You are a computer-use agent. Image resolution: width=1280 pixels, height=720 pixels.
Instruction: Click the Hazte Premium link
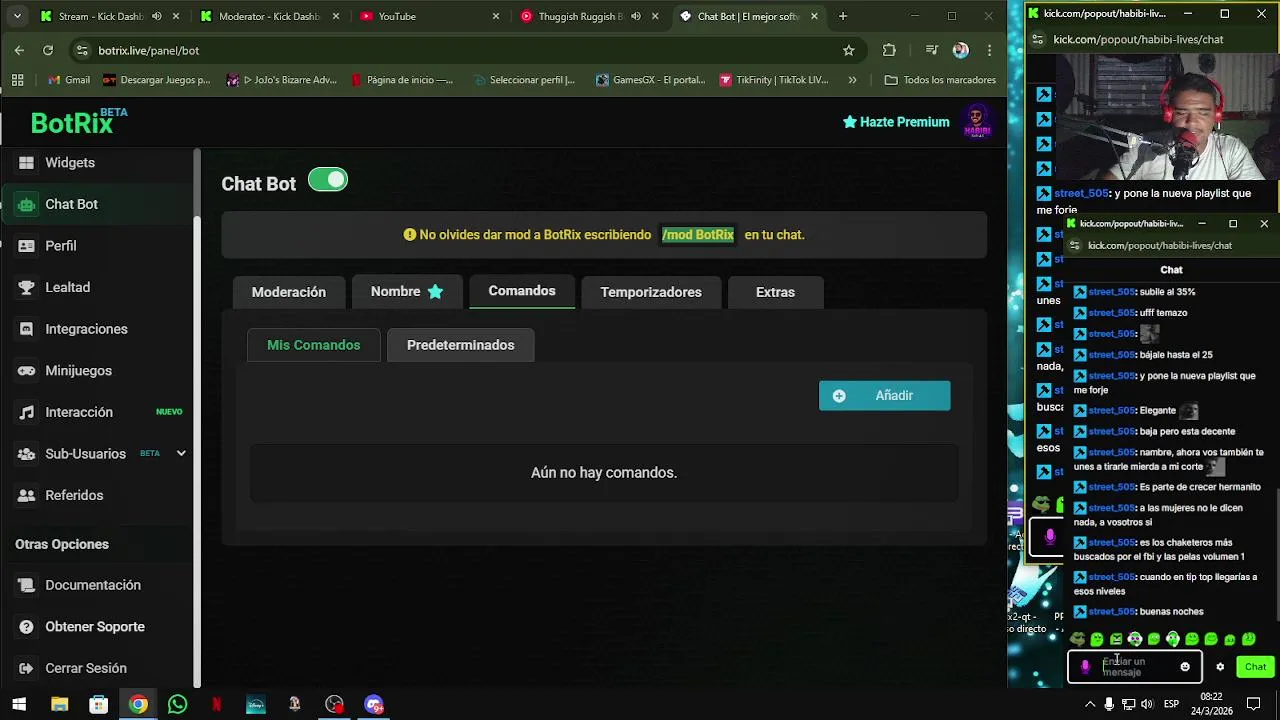pyautogui.click(x=896, y=122)
